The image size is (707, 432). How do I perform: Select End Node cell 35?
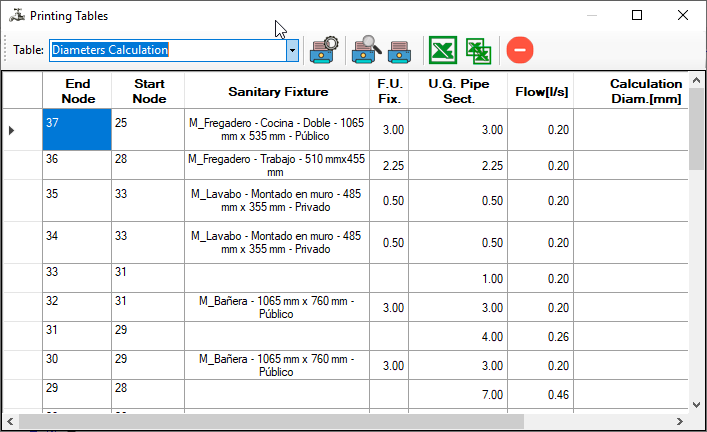77,201
